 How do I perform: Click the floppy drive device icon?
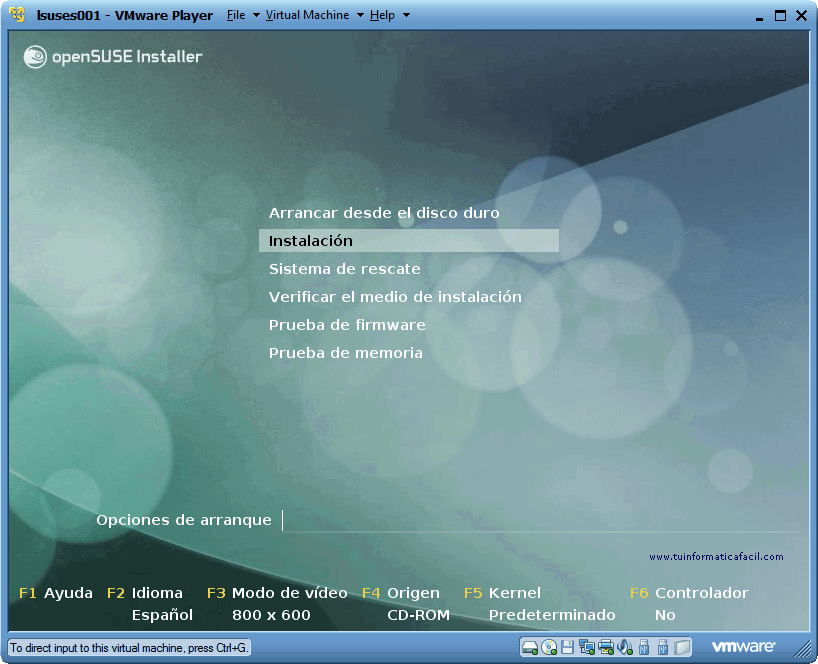568,647
